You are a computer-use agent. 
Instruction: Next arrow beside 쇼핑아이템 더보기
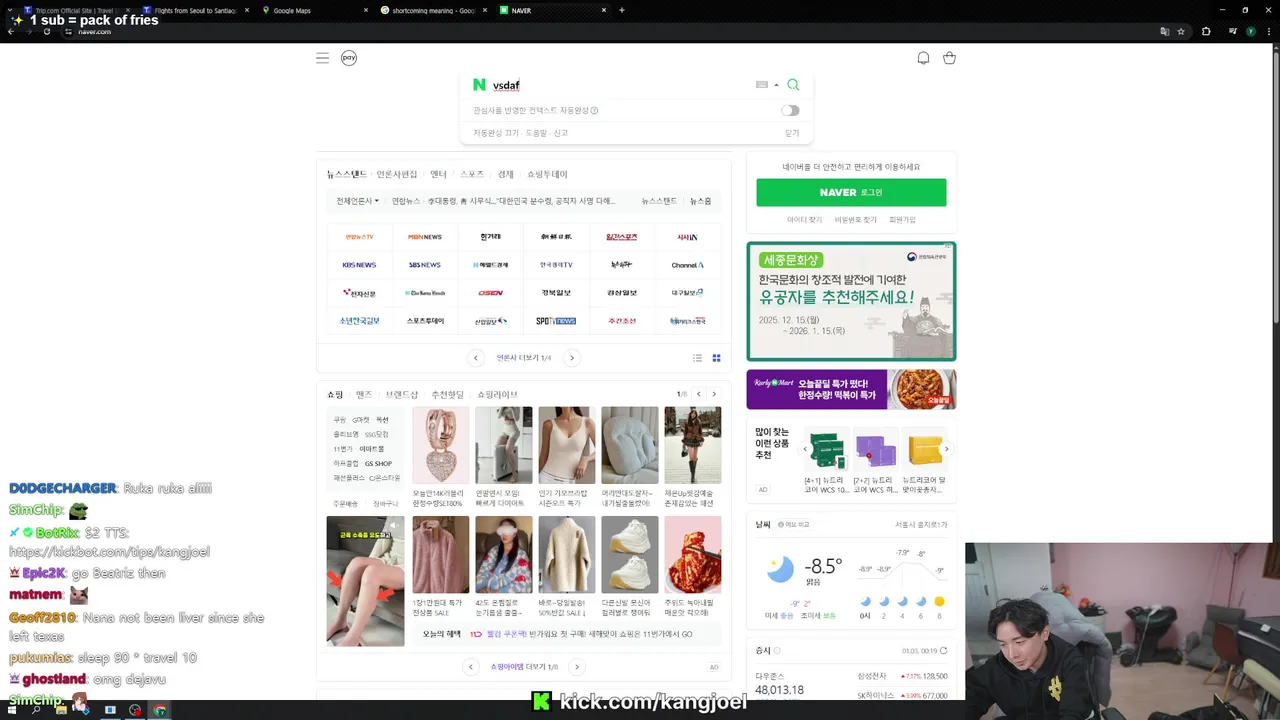577,667
